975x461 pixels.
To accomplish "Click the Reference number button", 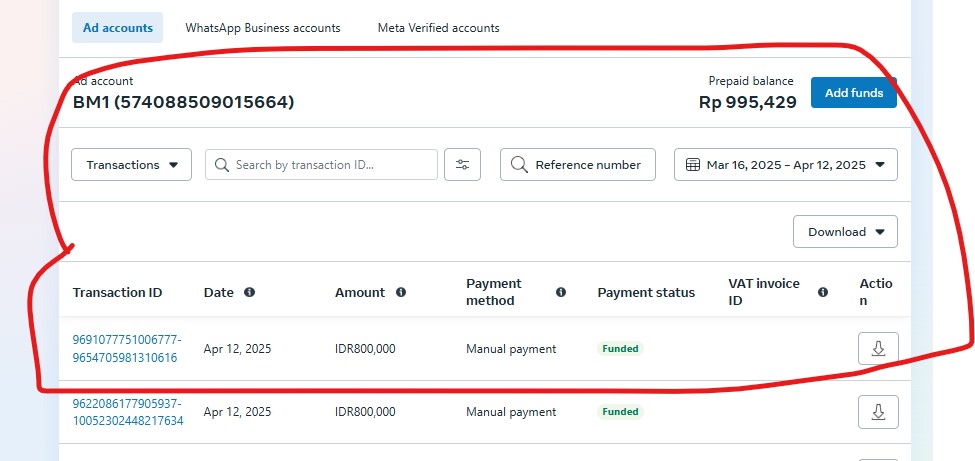I will click(x=577, y=165).
